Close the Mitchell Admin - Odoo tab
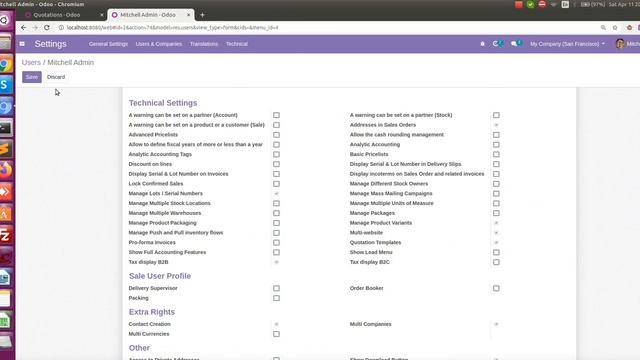 point(189,15)
